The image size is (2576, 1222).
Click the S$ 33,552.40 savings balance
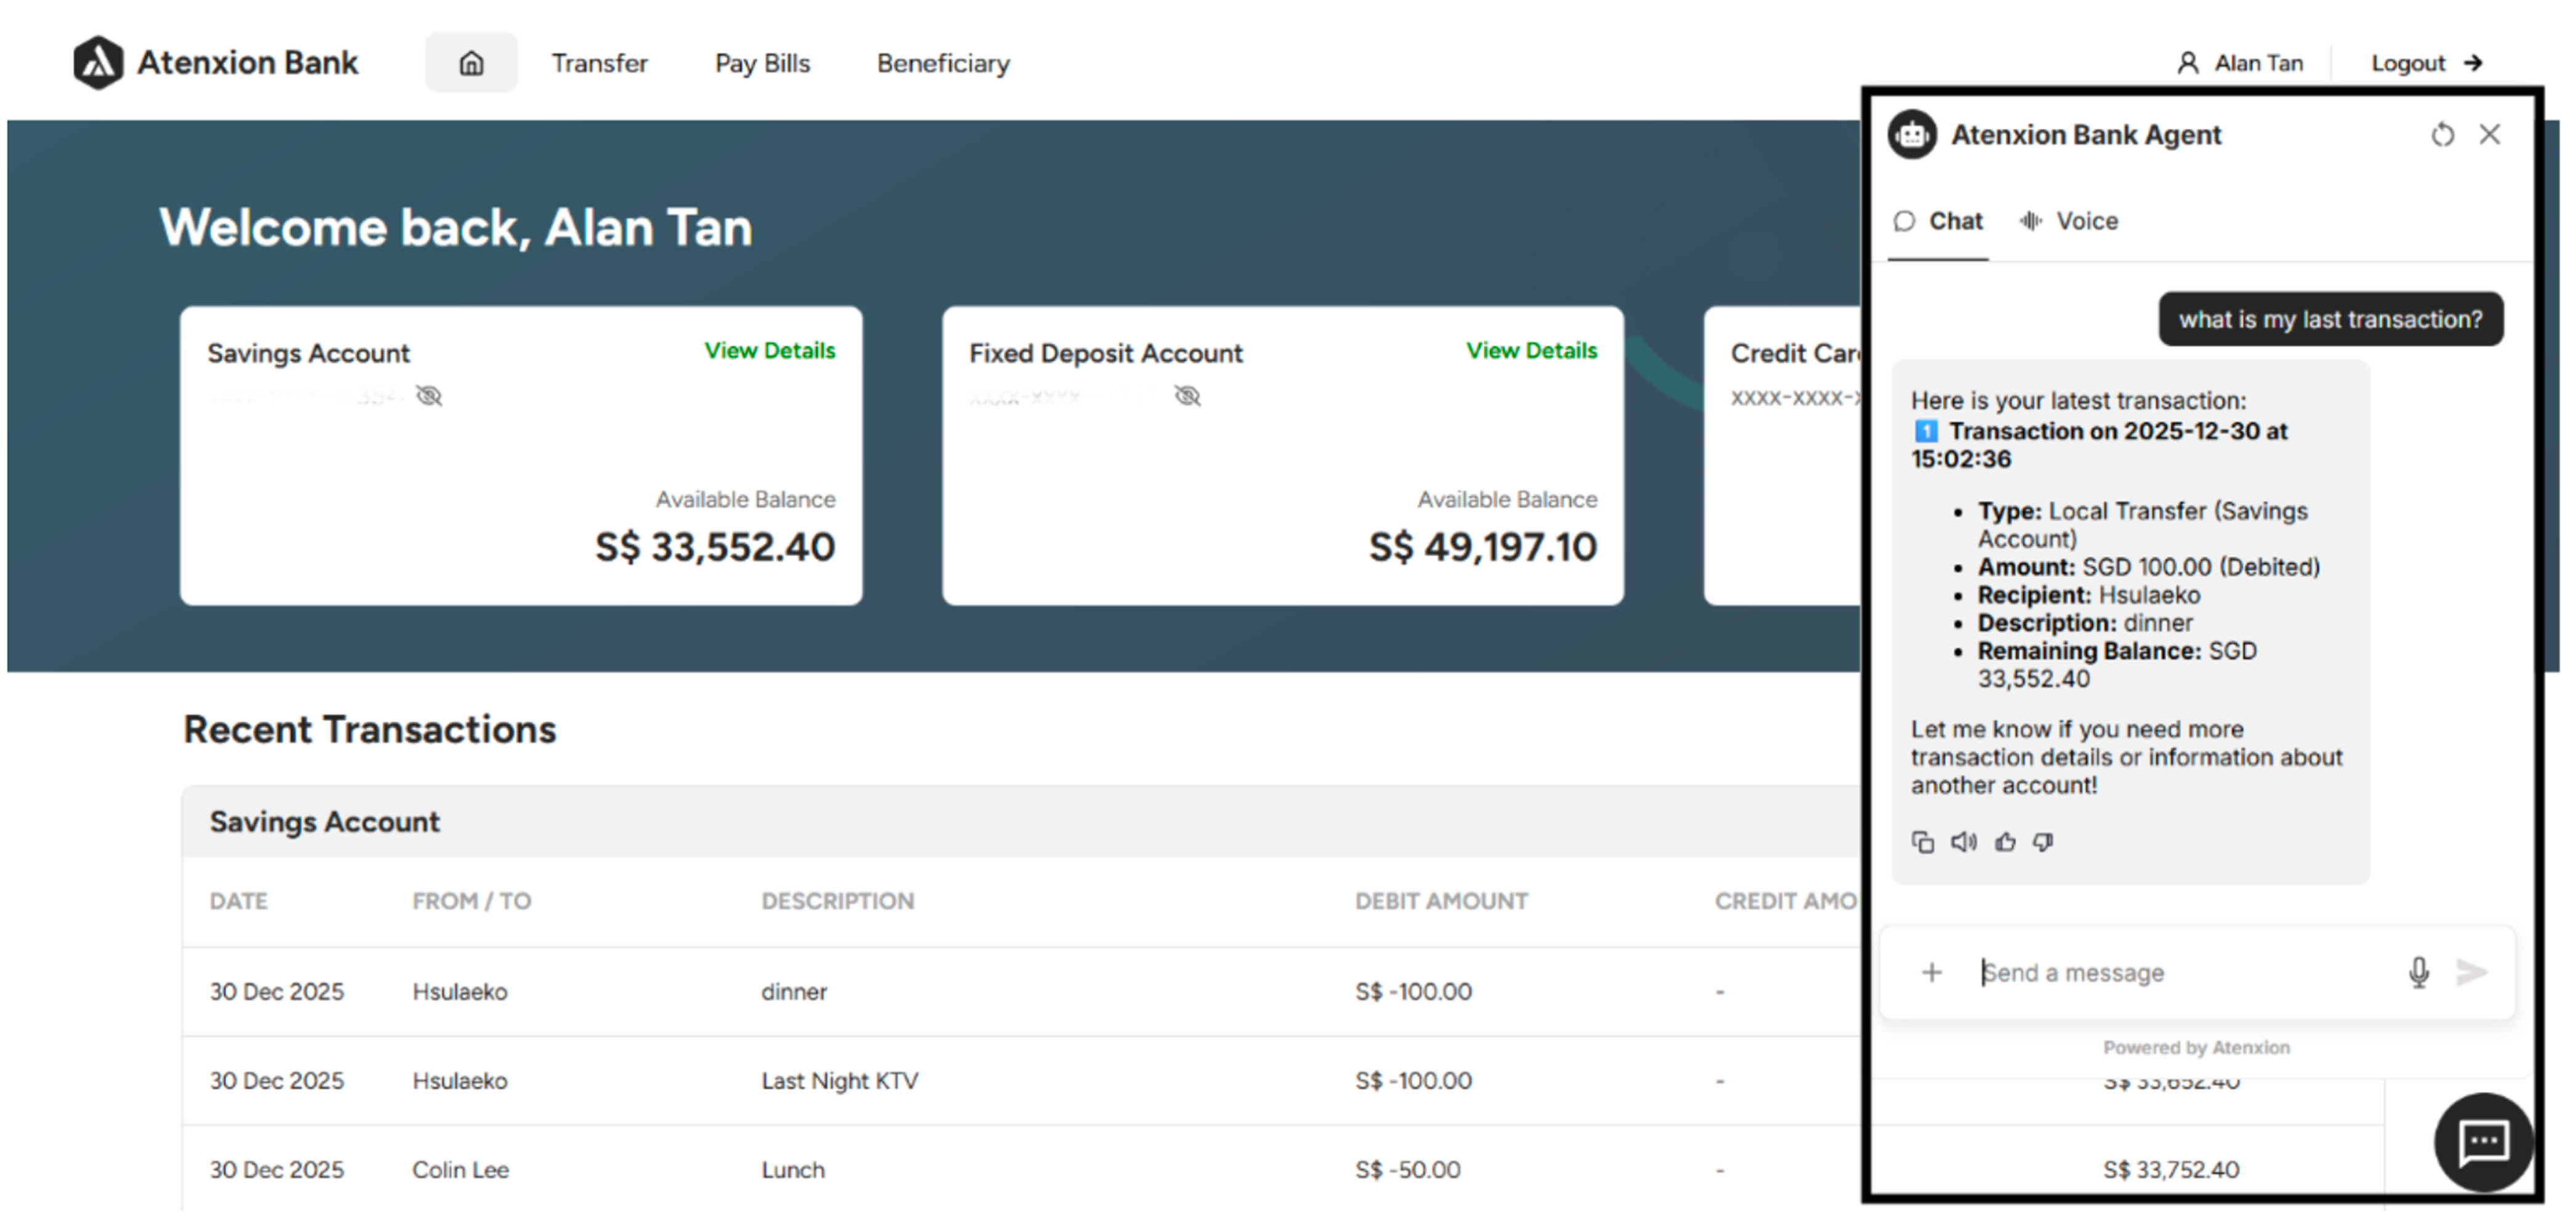pyautogui.click(x=714, y=547)
